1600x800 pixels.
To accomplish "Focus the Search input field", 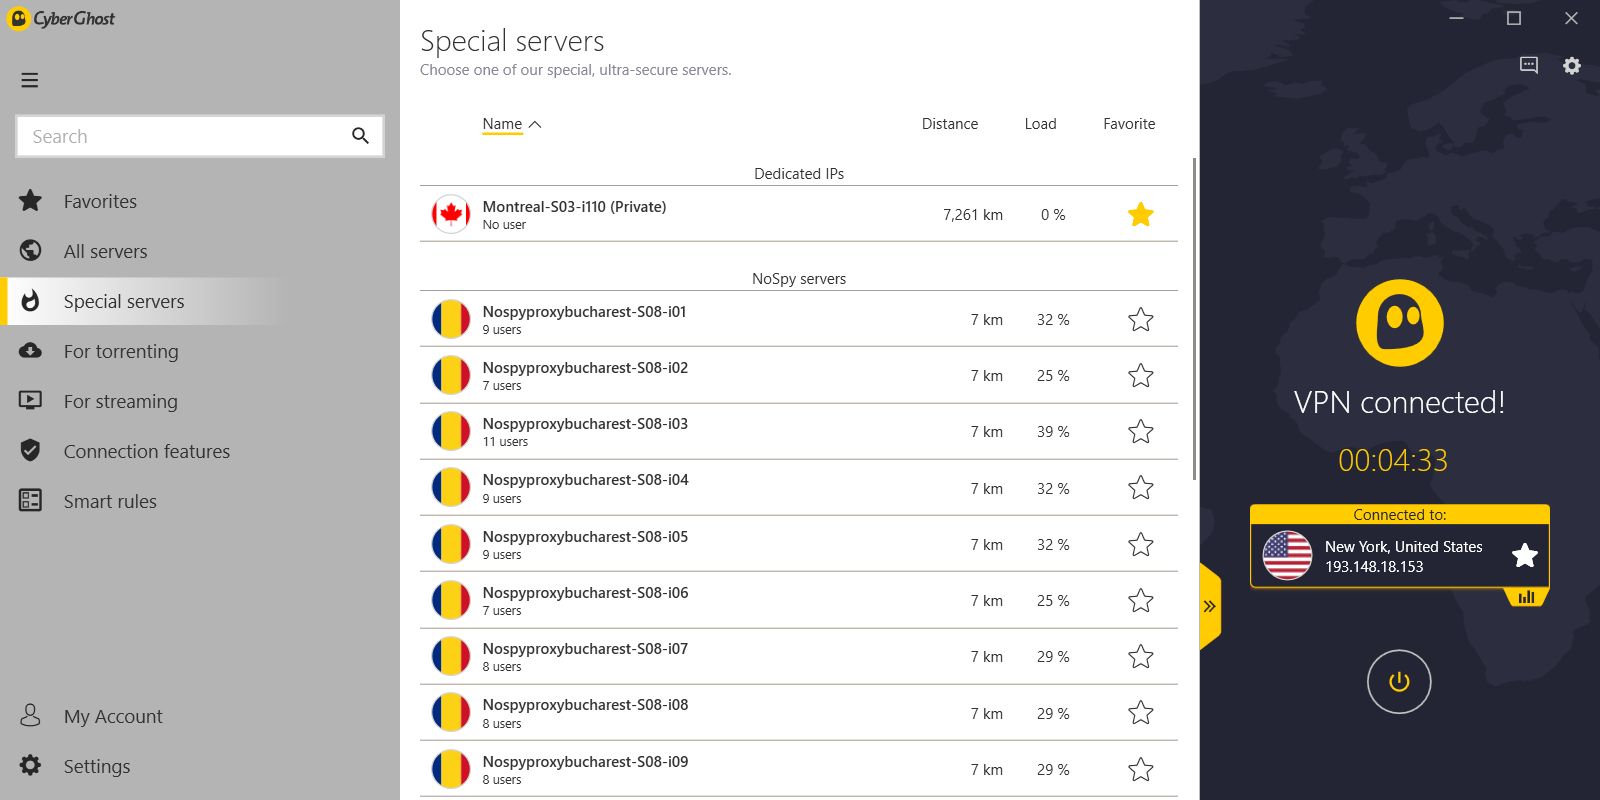I will coord(185,136).
